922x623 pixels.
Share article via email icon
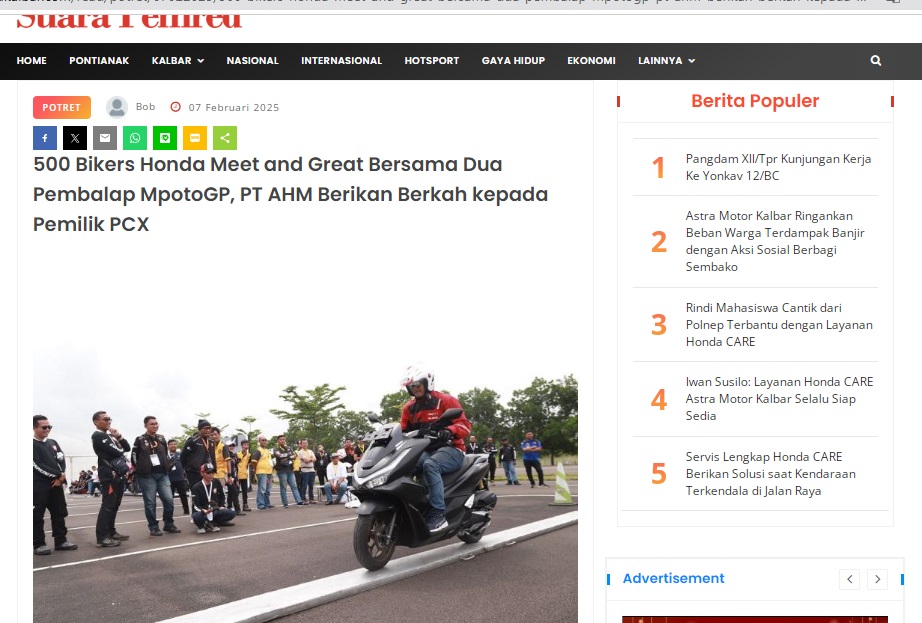(x=105, y=138)
